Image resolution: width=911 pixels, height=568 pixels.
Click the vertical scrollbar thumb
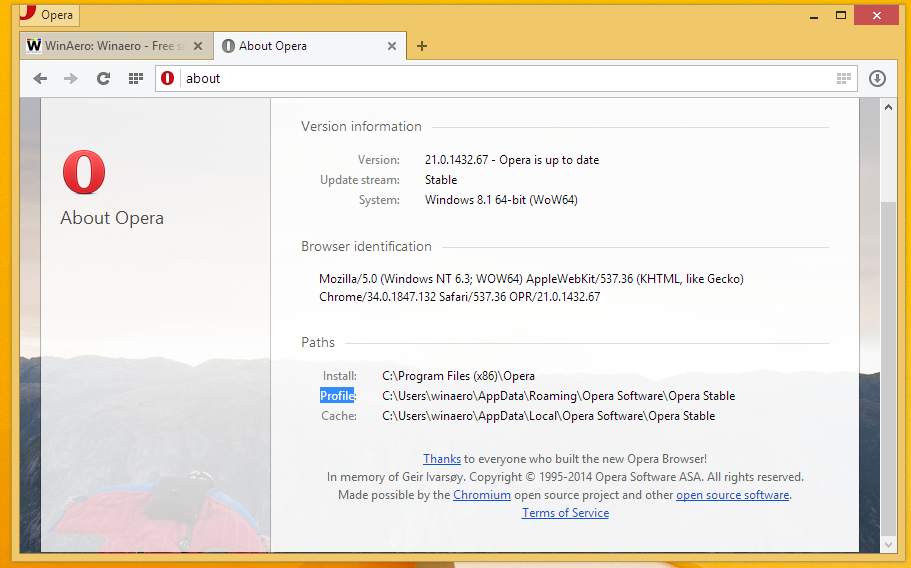(x=888, y=369)
